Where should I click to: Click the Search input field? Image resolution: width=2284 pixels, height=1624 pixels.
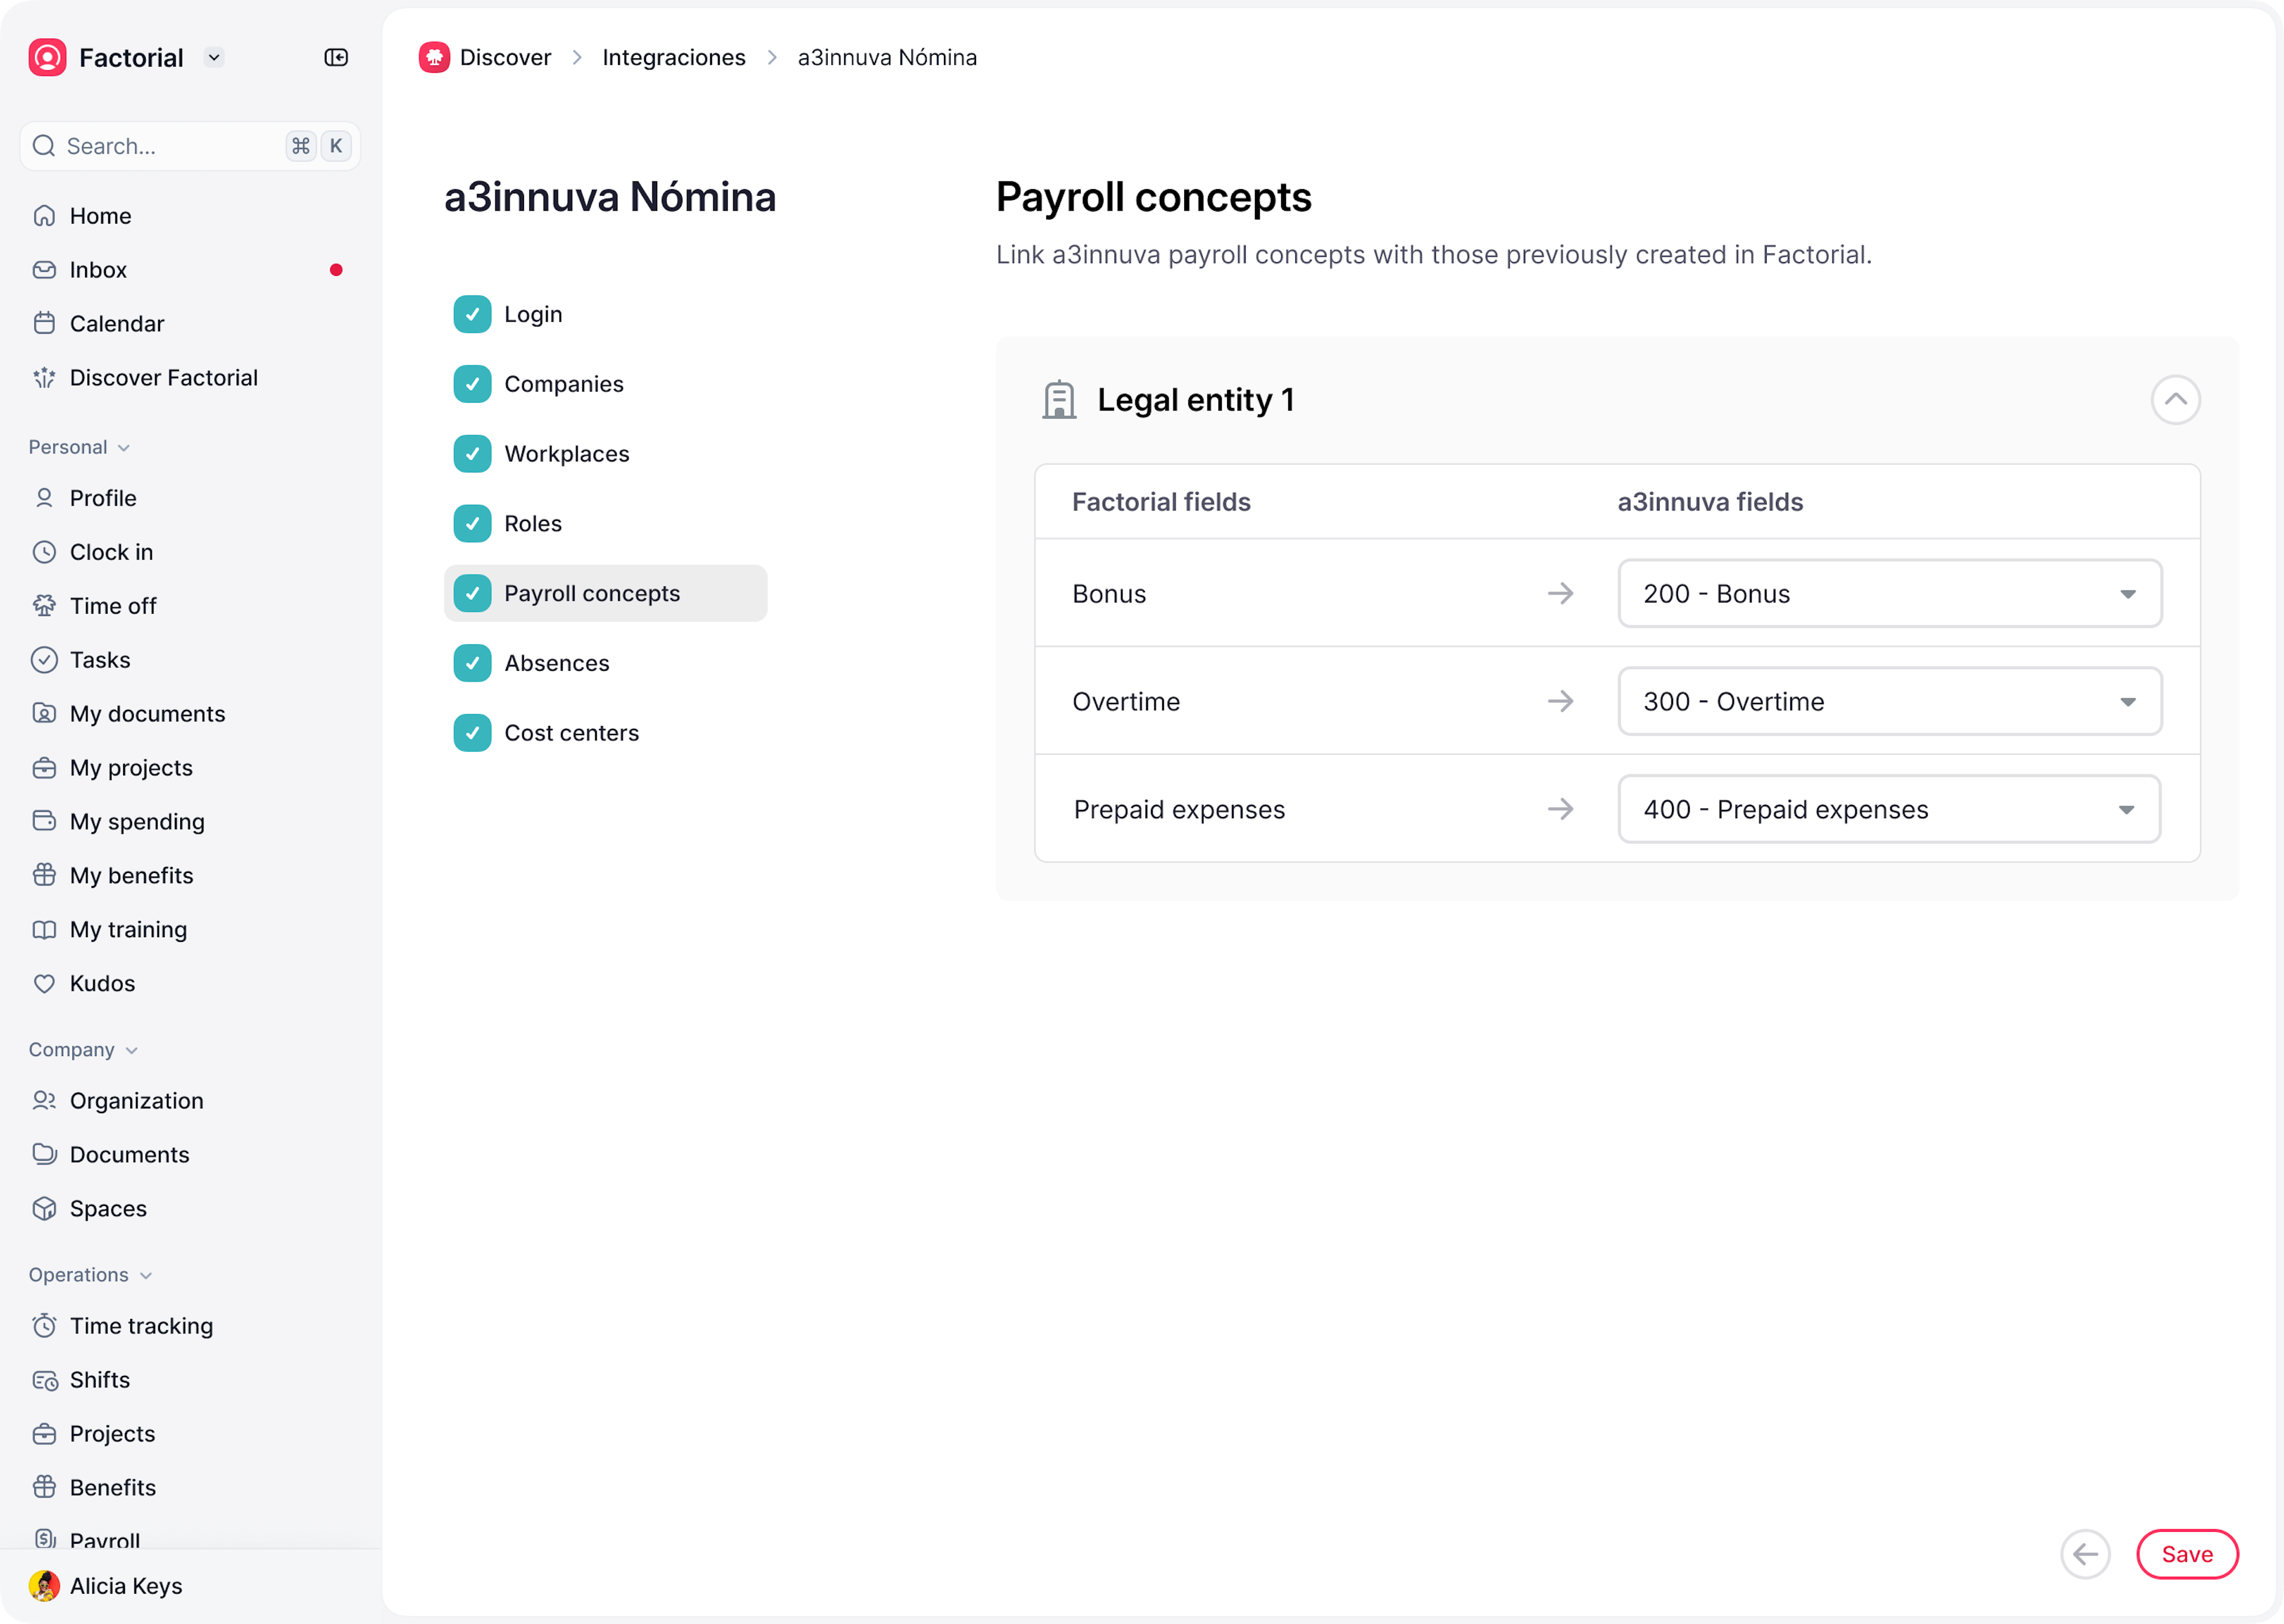coord(190,146)
